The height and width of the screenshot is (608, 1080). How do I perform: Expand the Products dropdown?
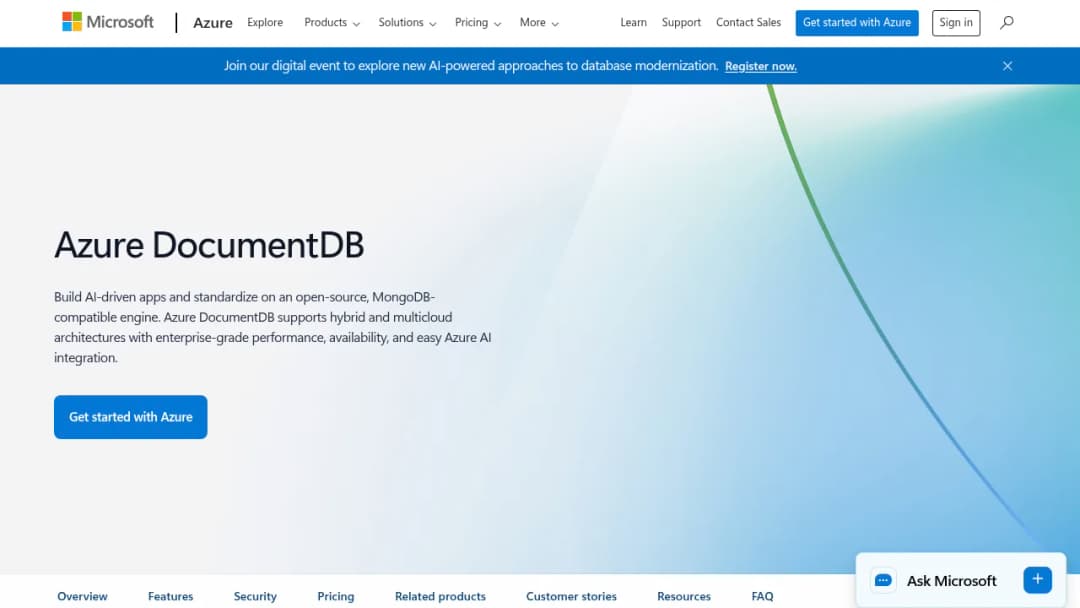coord(332,23)
